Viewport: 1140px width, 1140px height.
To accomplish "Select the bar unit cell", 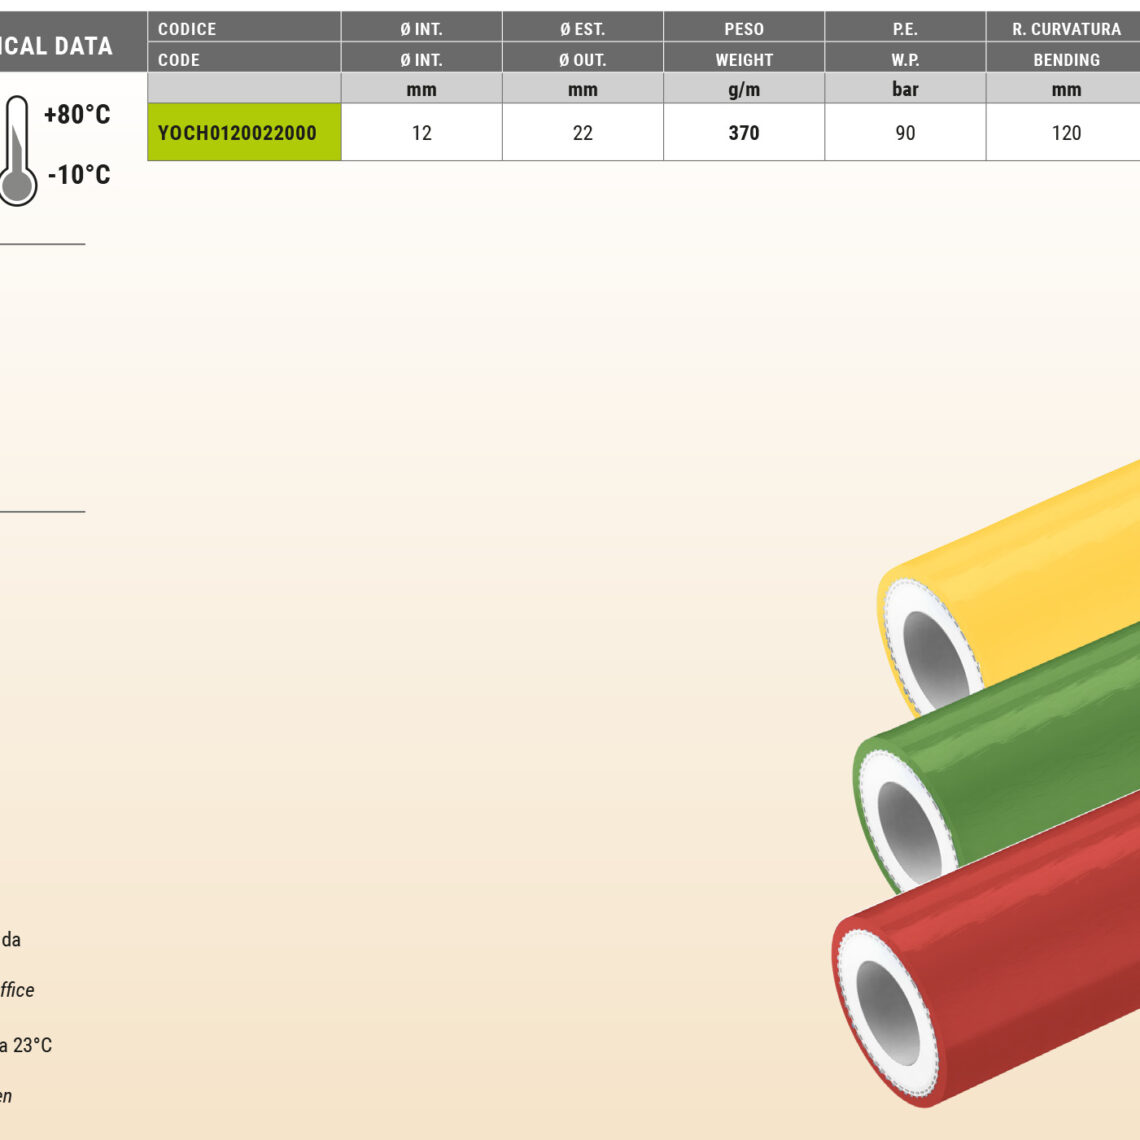I will pos(905,89).
